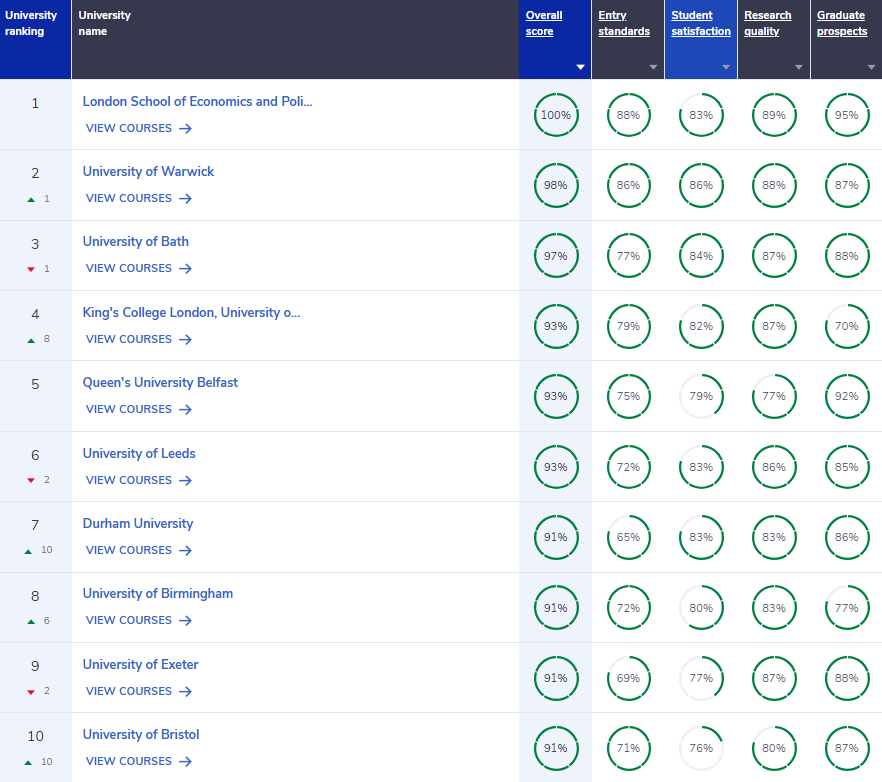View courses for University of Exeter
Viewport: 882px width, 782px height.
[139, 691]
